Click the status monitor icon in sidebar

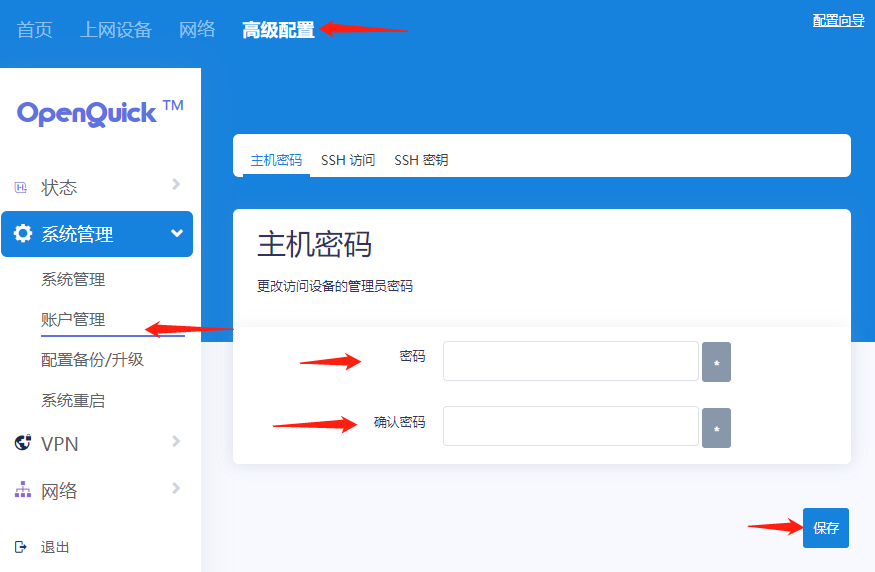tap(21, 188)
